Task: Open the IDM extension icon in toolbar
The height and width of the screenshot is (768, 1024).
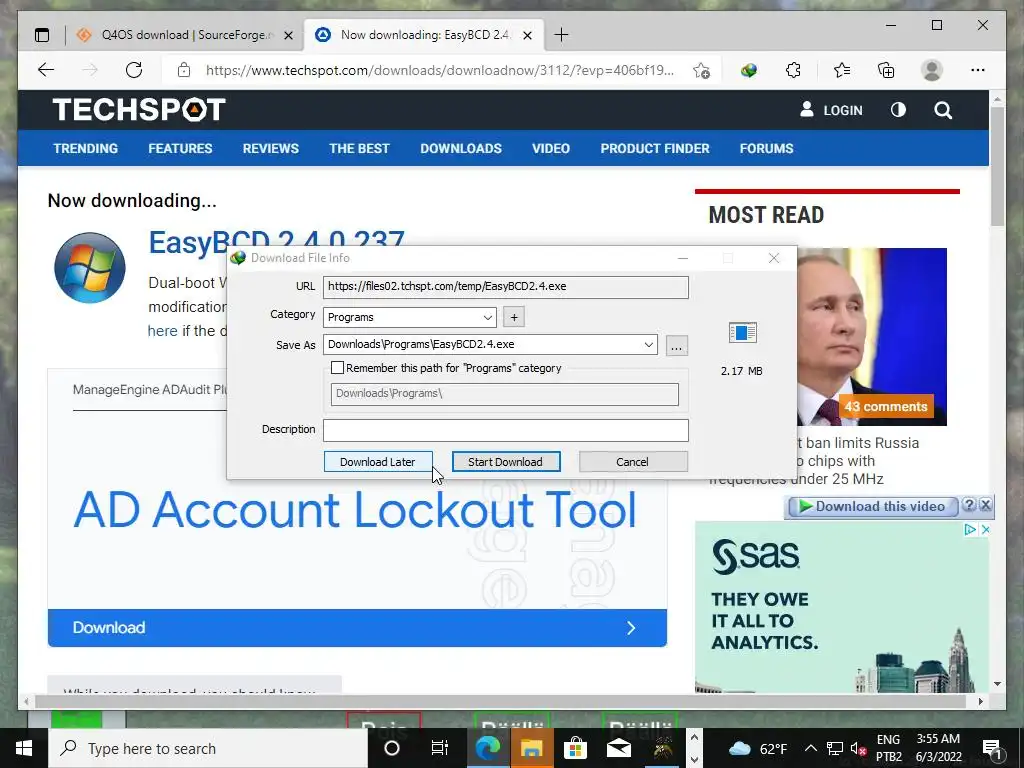Action: [x=749, y=70]
